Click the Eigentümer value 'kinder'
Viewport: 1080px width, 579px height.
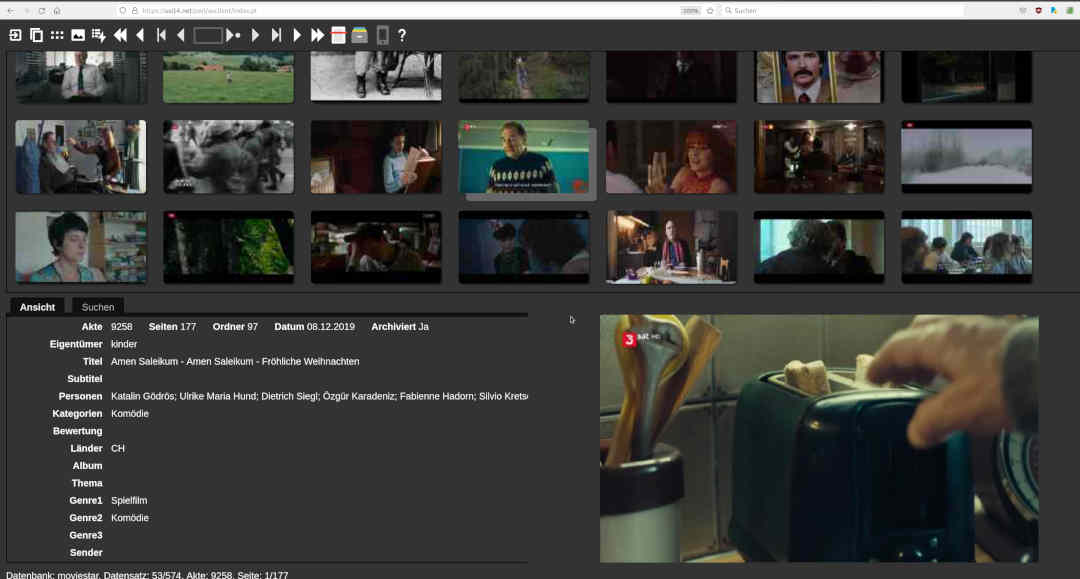pyautogui.click(x=124, y=344)
